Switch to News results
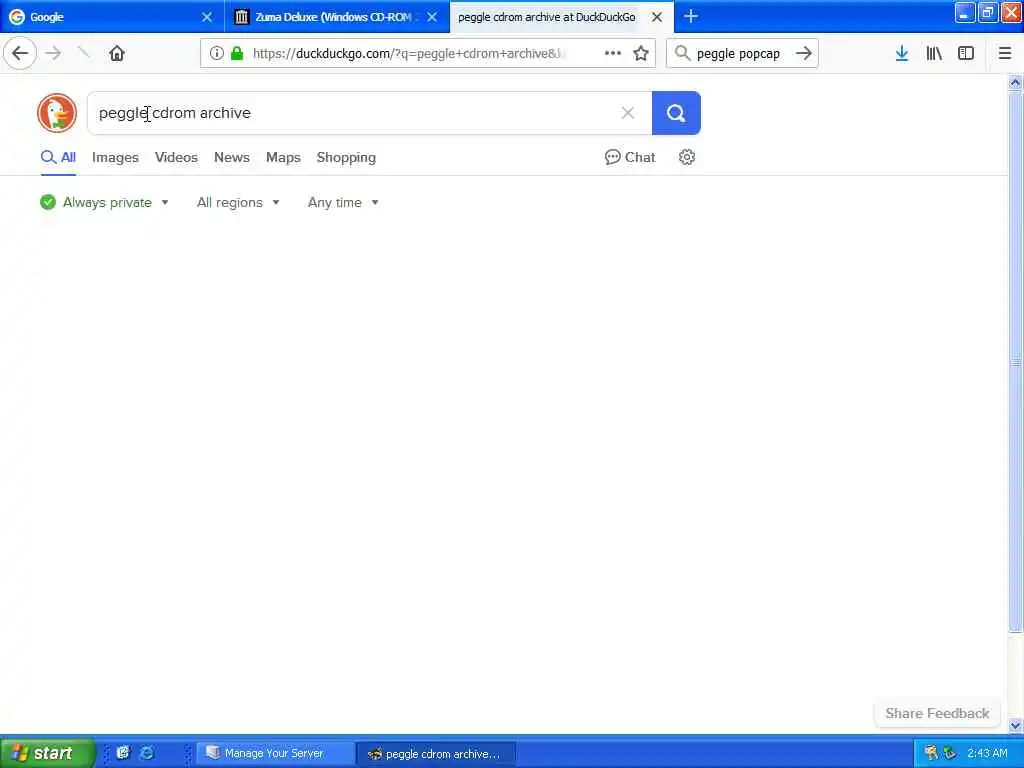 [232, 157]
